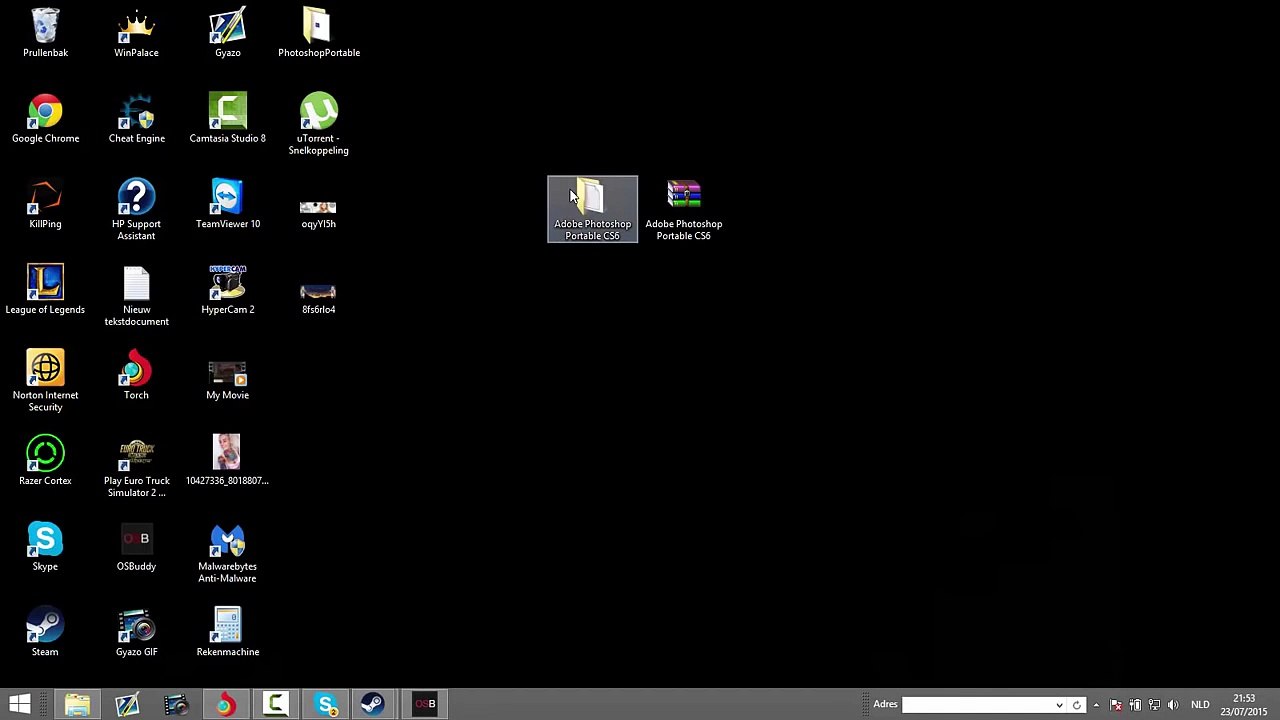The width and height of the screenshot is (1280, 720).
Task: Select the League of Legends shortcut
Action: [45, 290]
